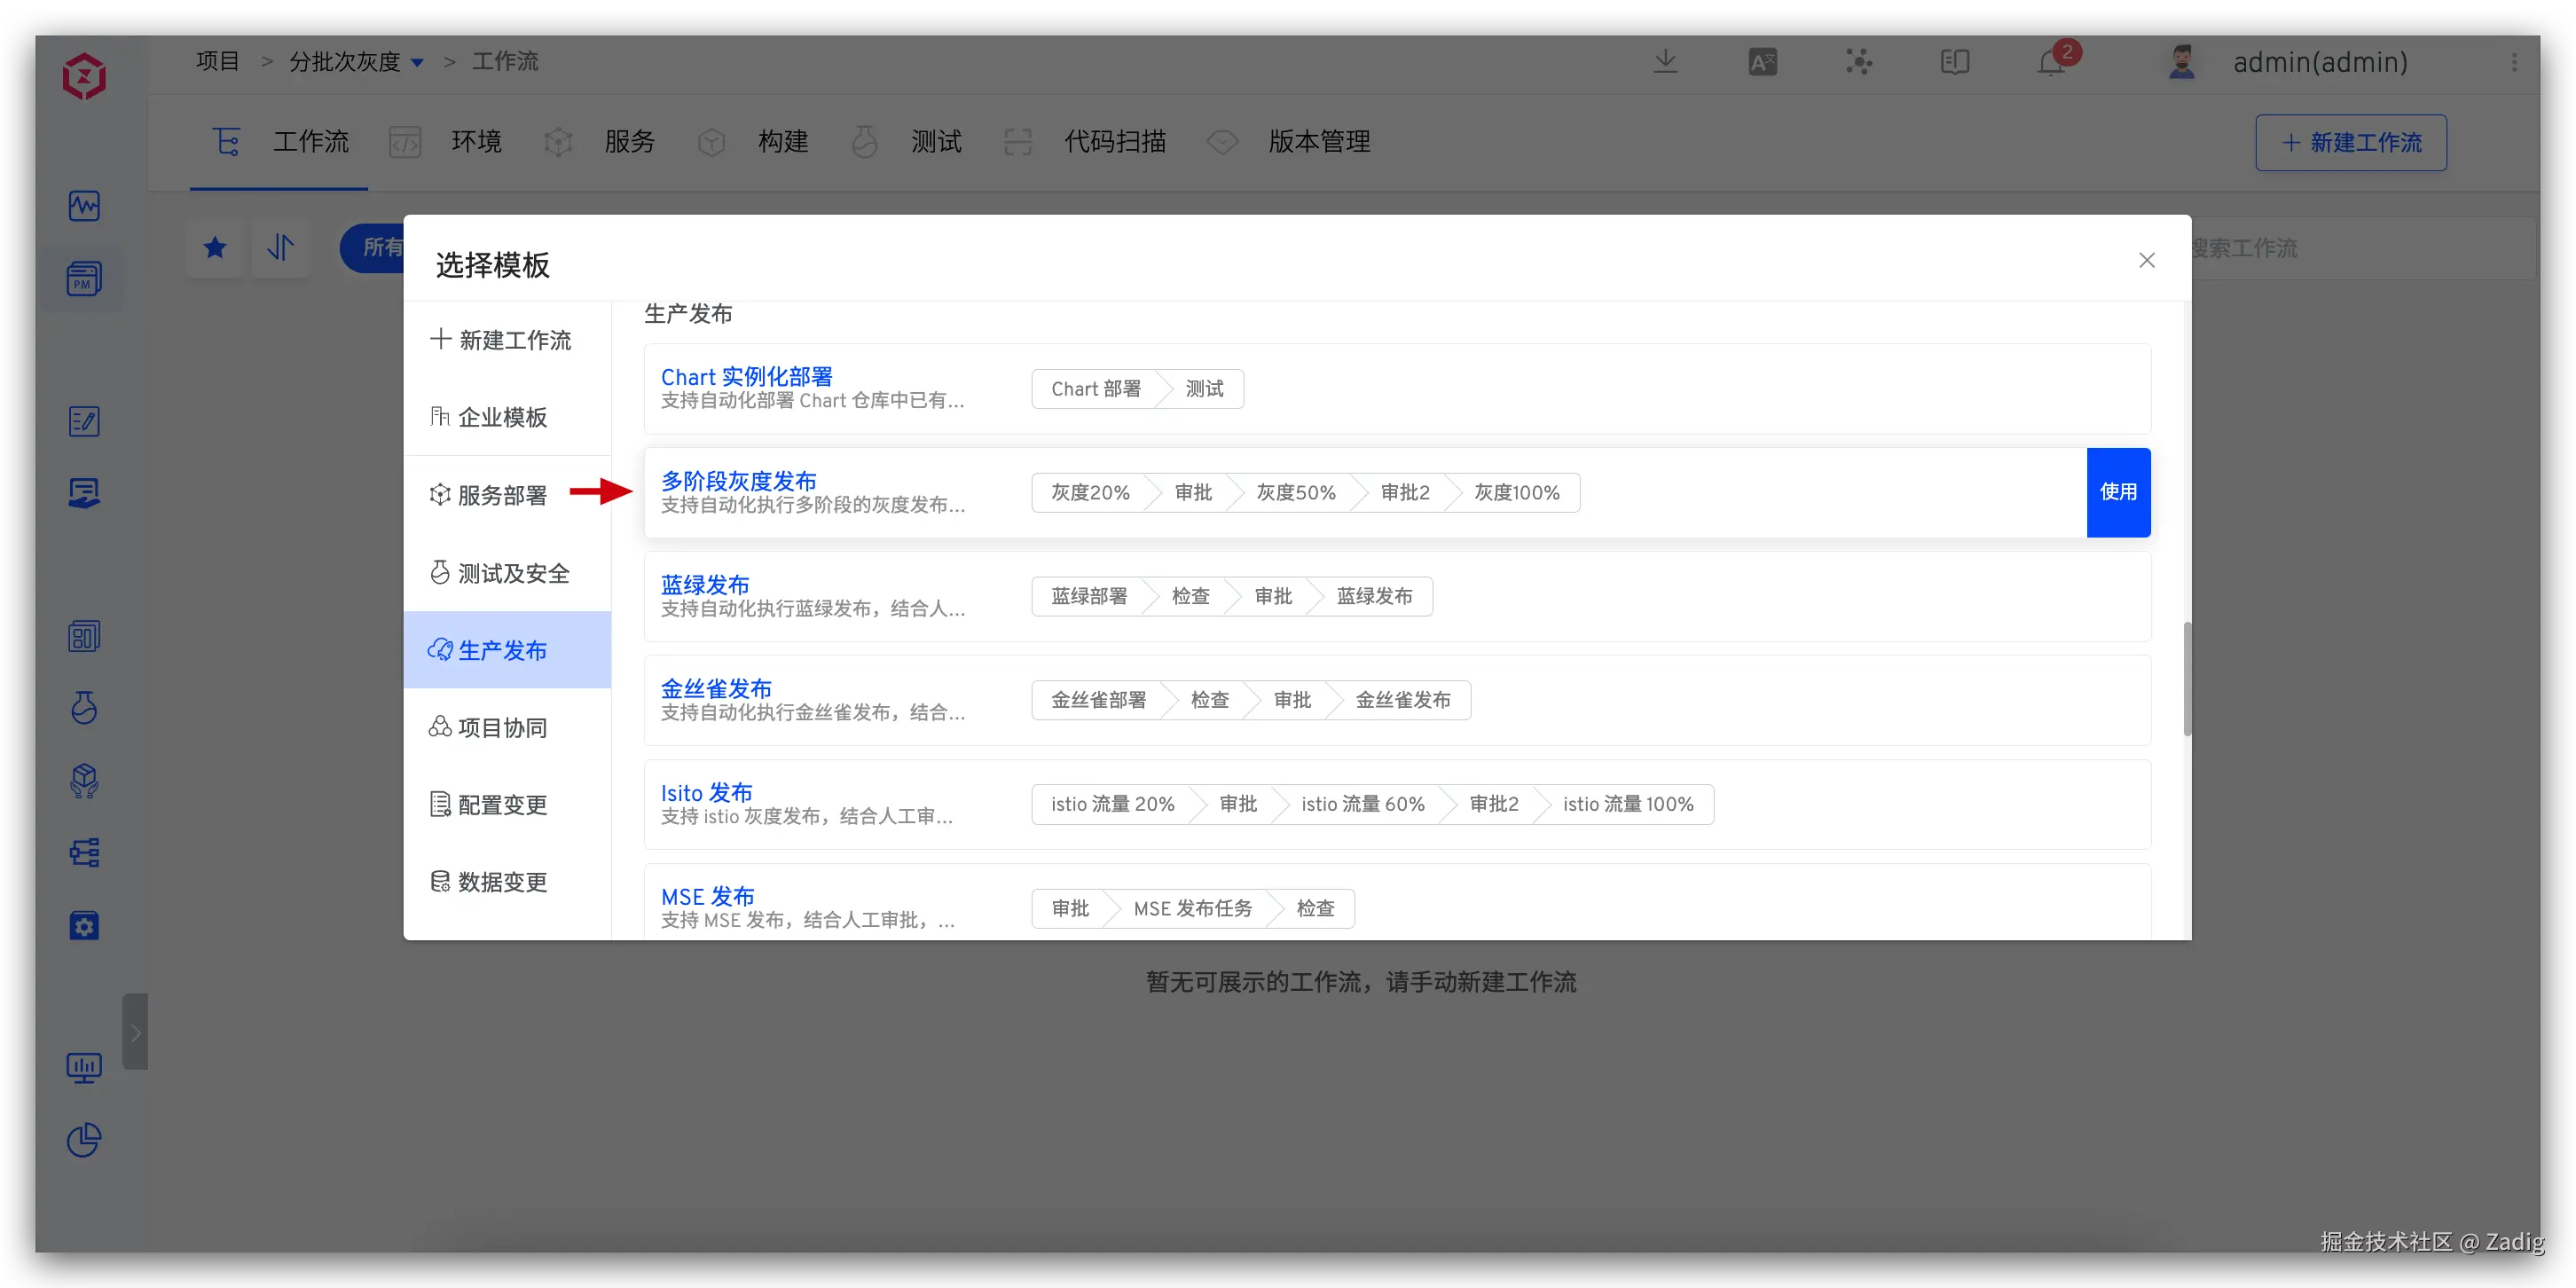Click the download icon in header
This screenshot has width=2576, height=1288.
tap(1665, 62)
